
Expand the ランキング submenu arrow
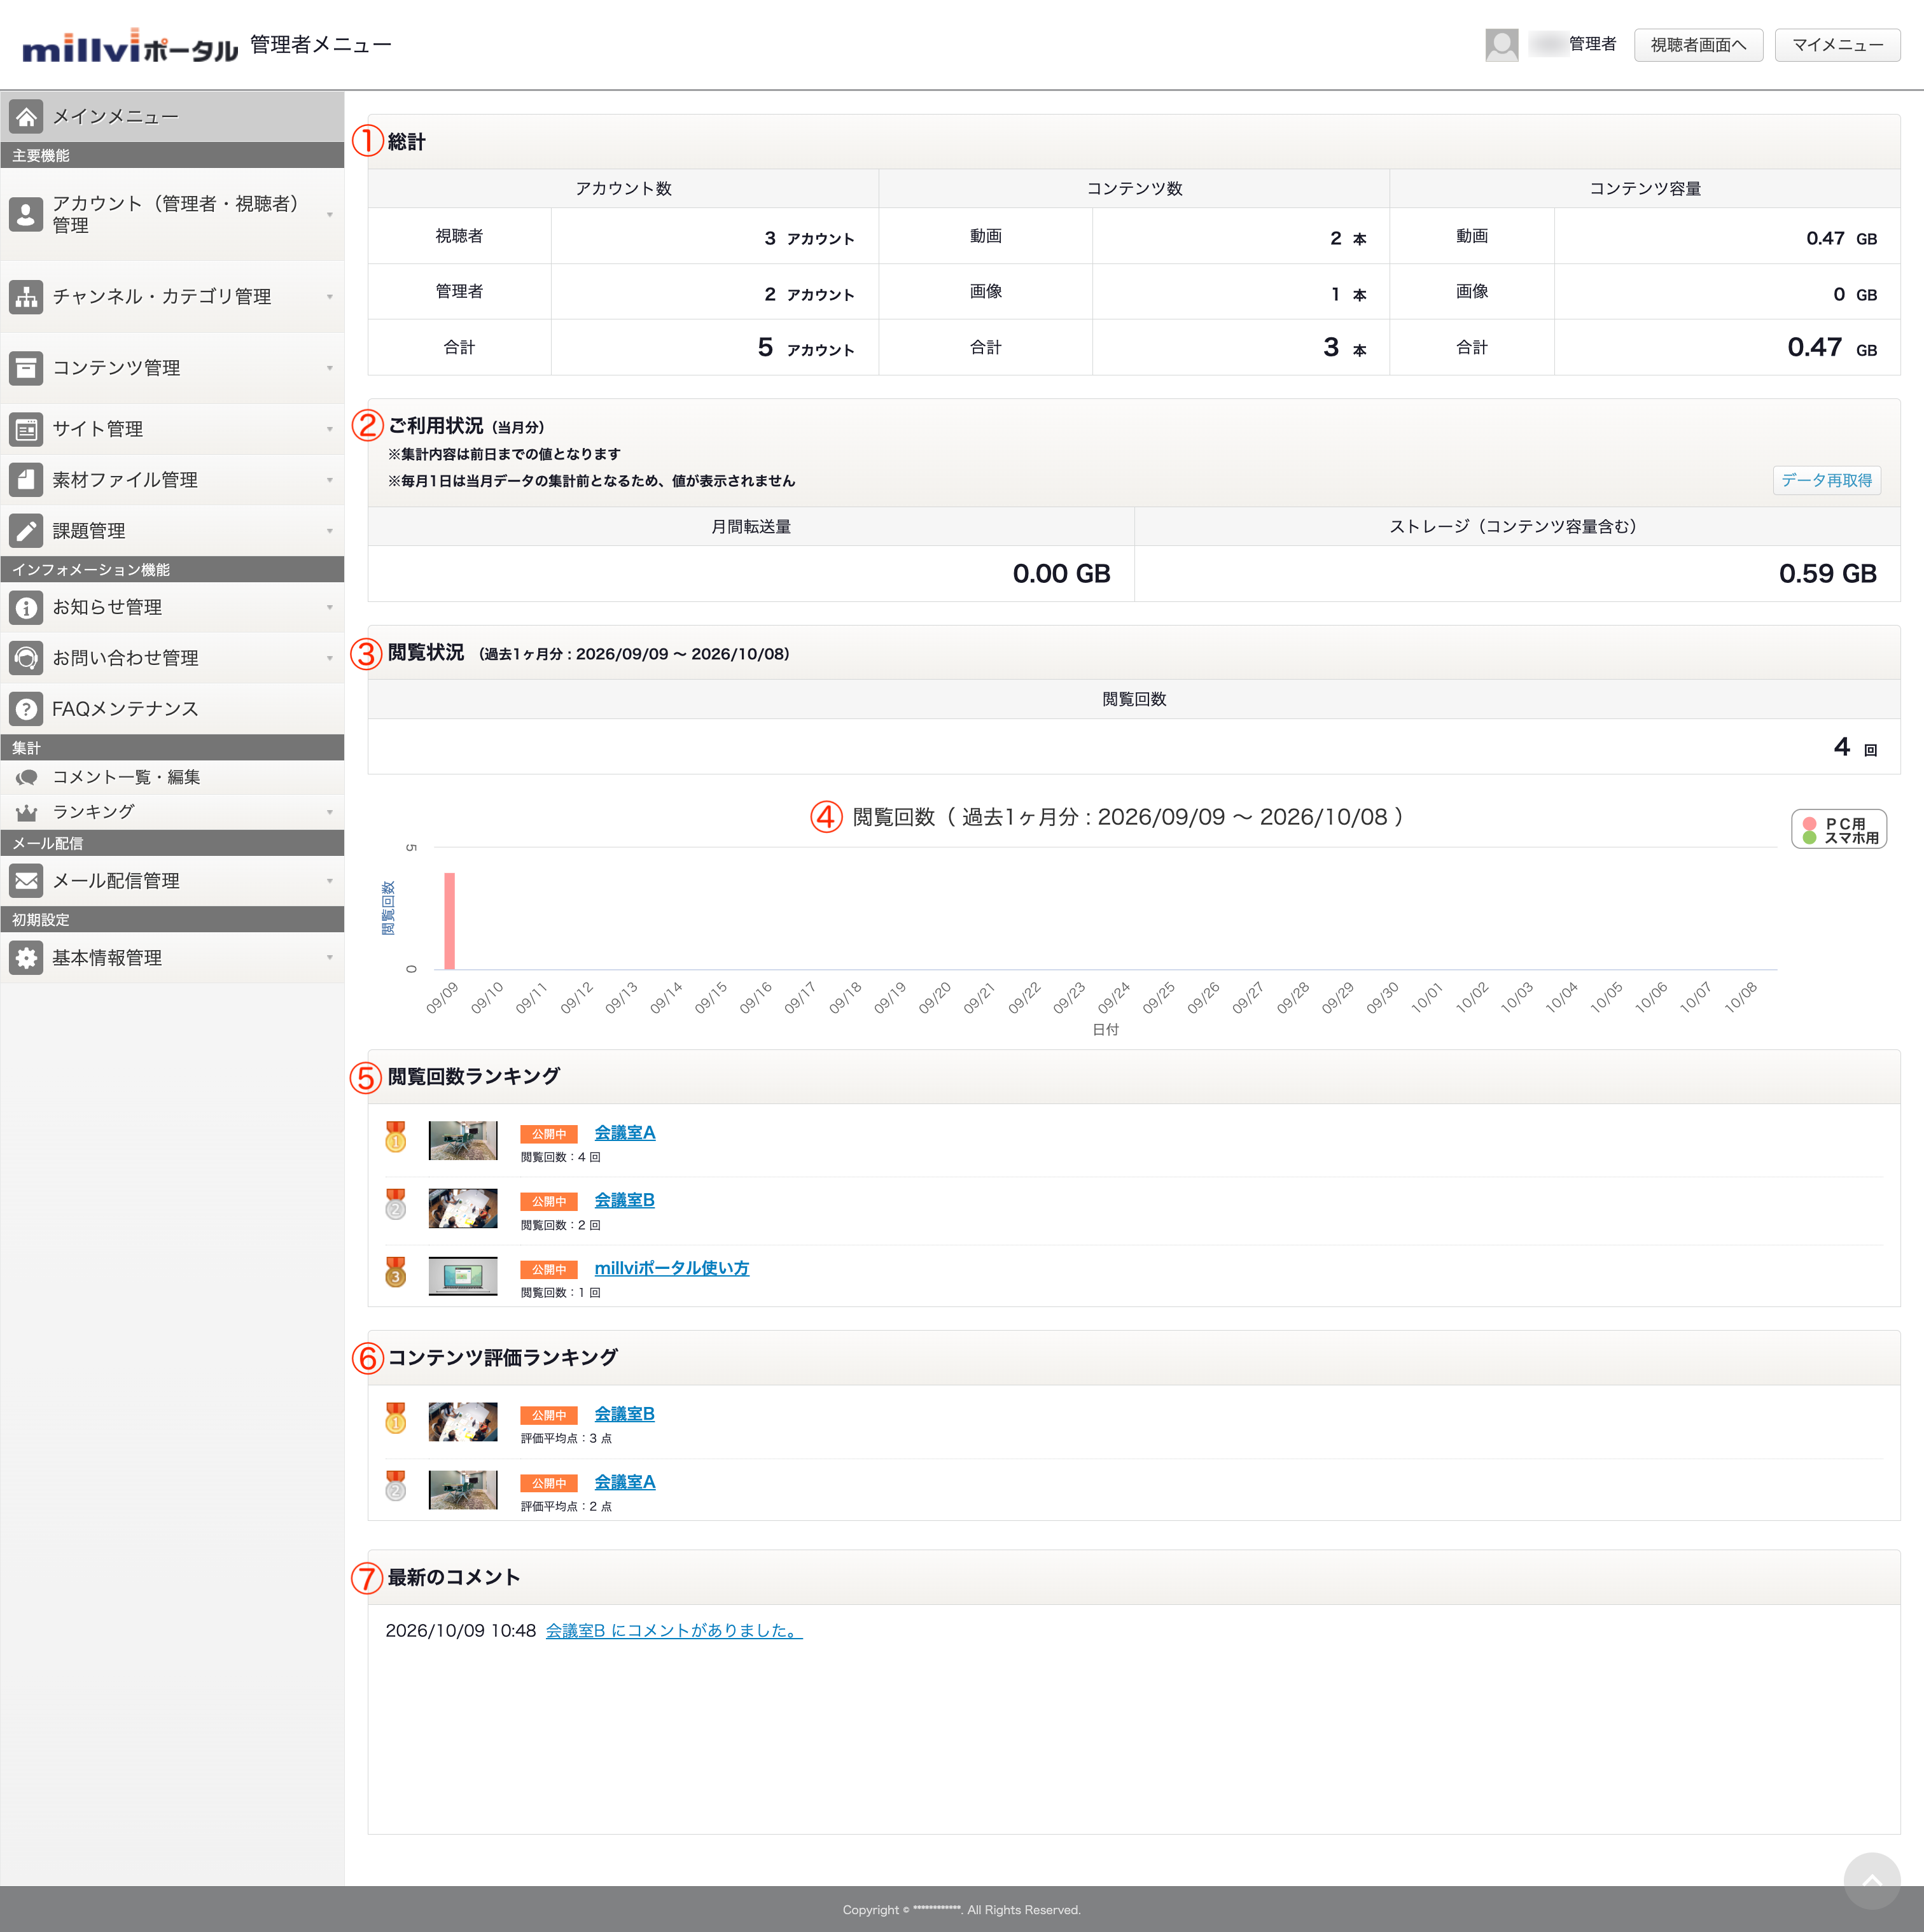tap(329, 812)
